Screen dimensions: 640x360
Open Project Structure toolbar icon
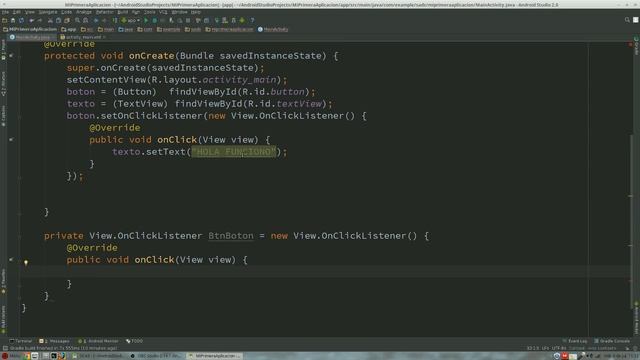pos(207,20)
